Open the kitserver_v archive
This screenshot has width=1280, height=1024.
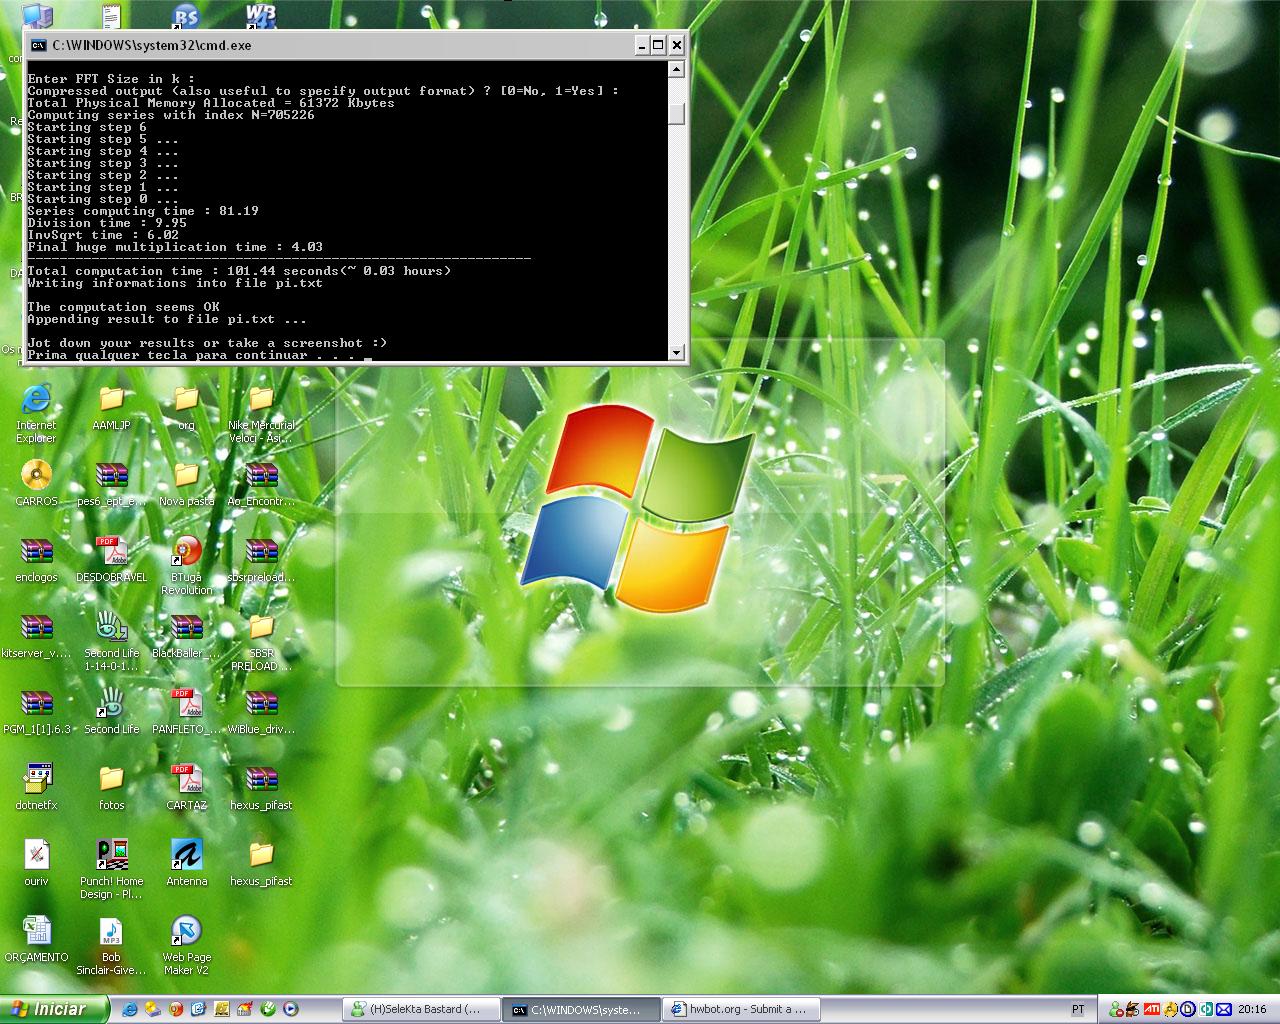[x=36, y=627]
